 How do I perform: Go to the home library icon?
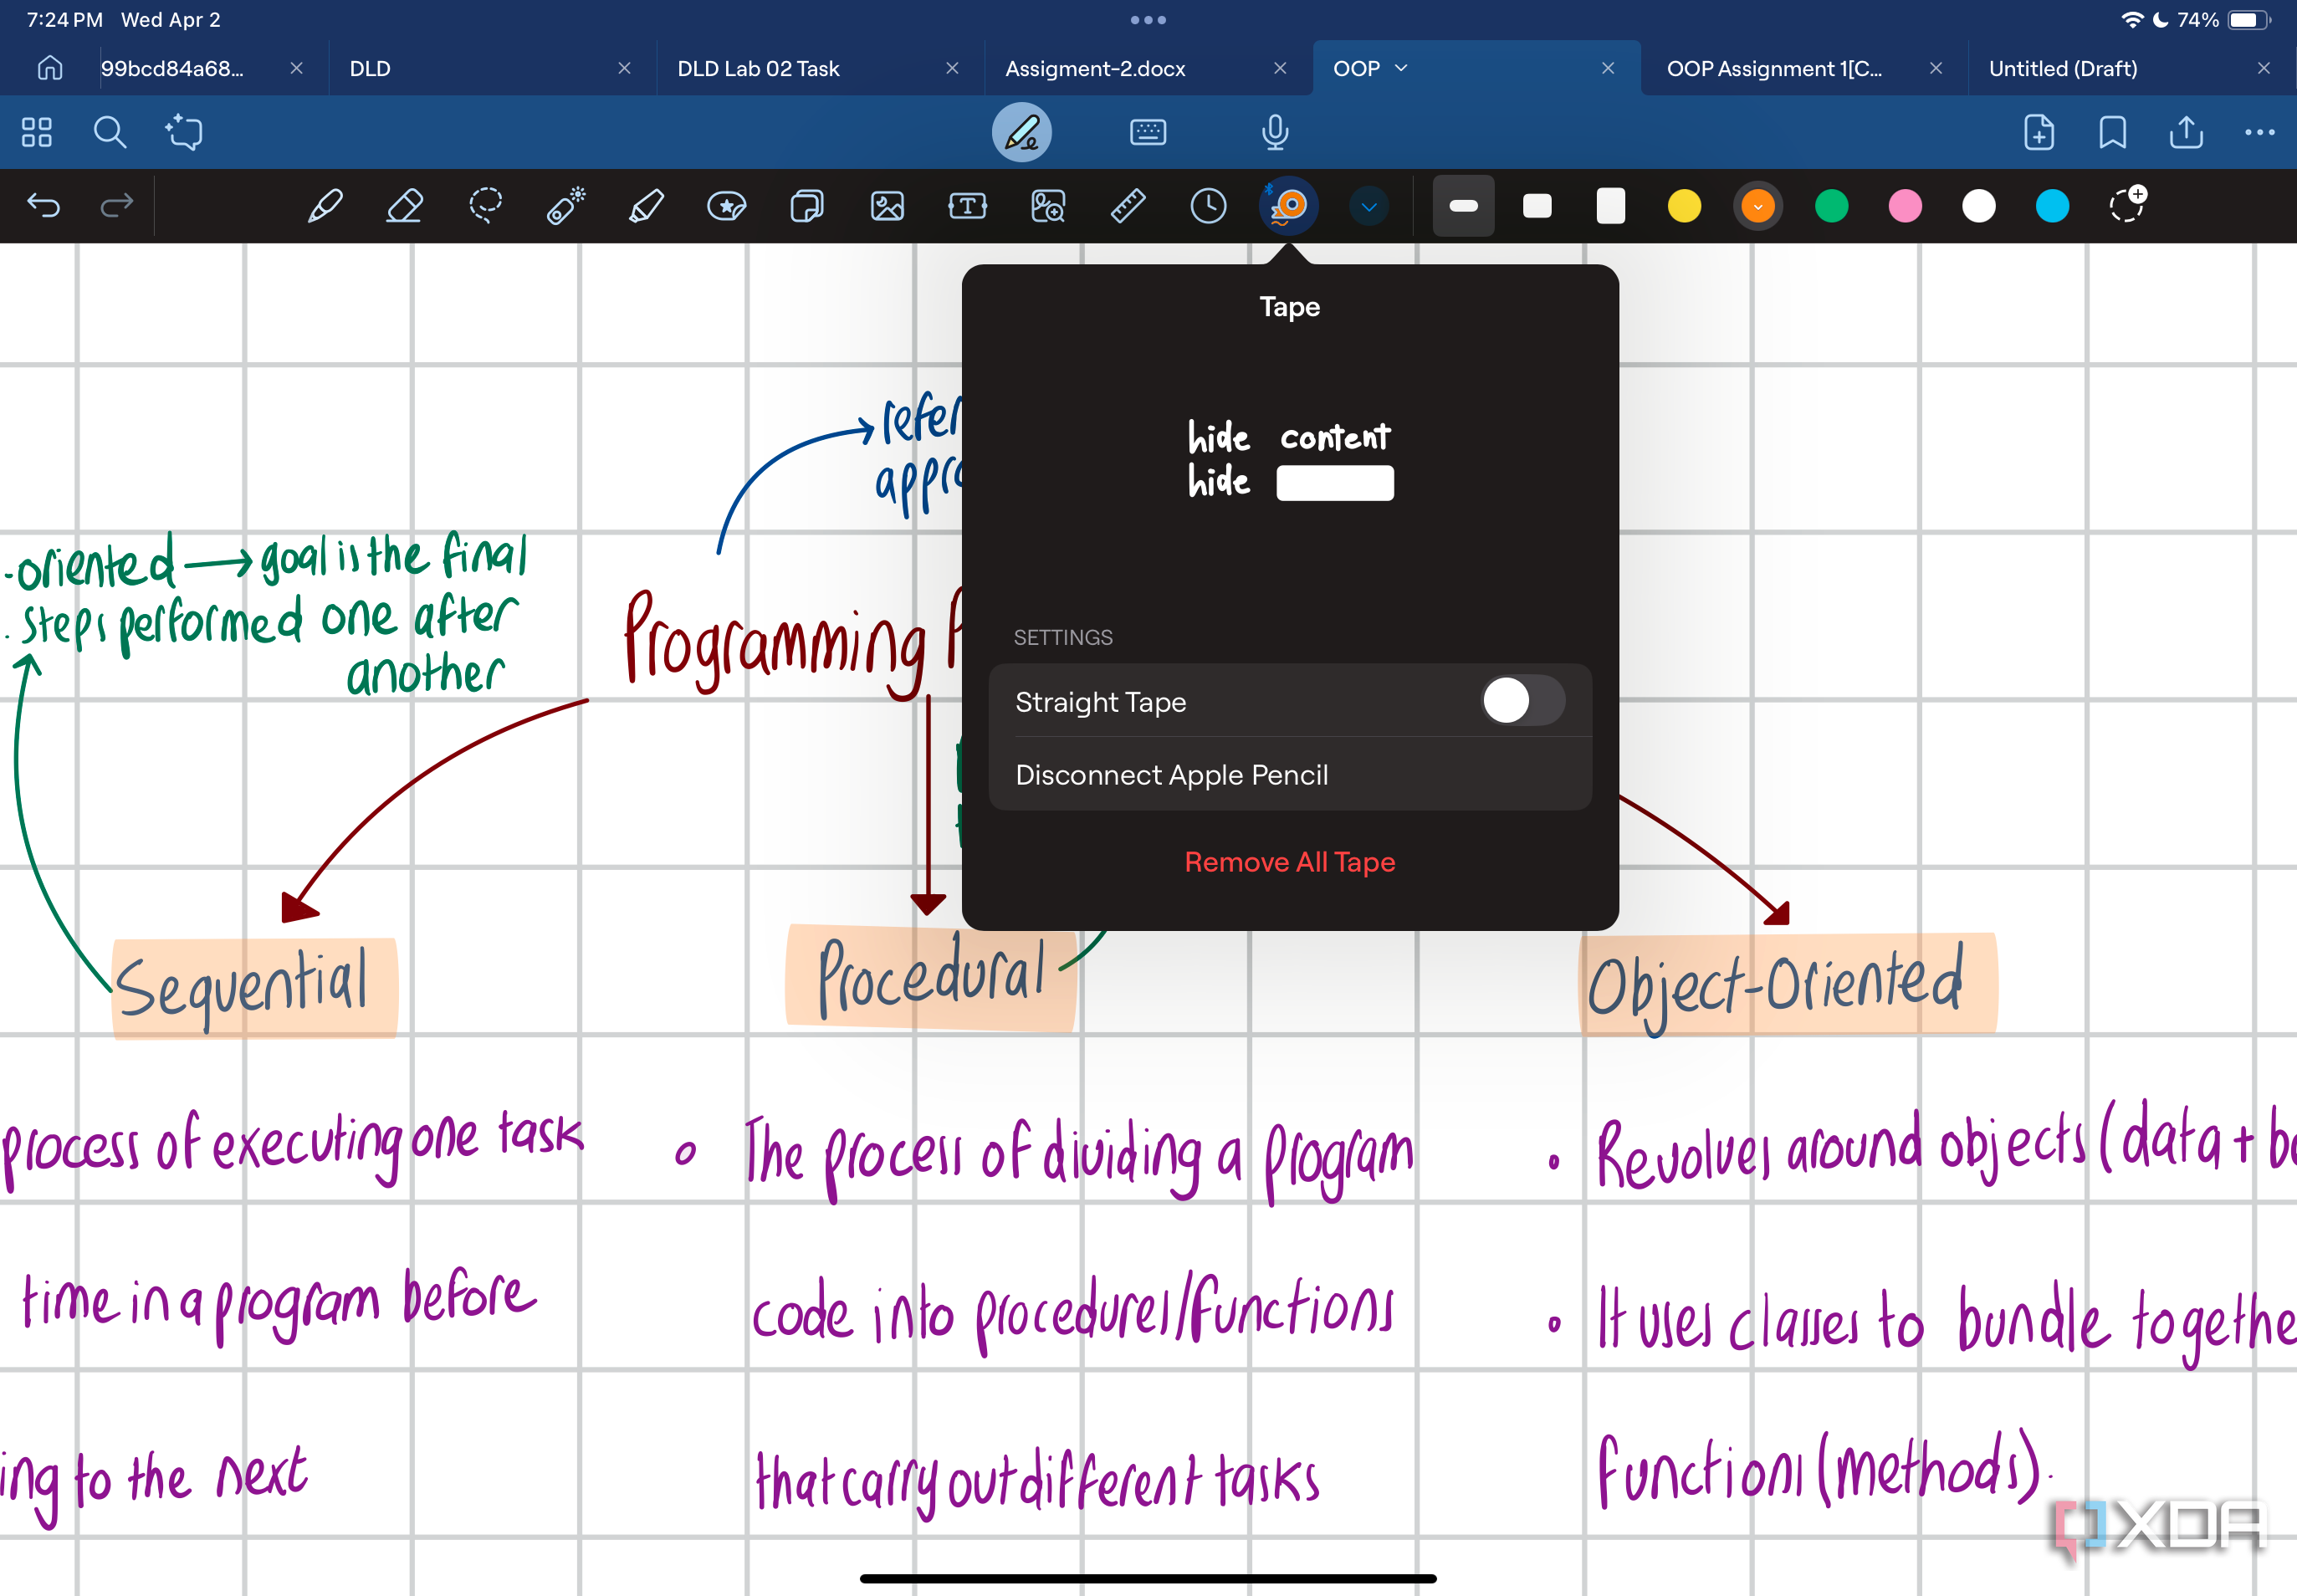point(50,68)
